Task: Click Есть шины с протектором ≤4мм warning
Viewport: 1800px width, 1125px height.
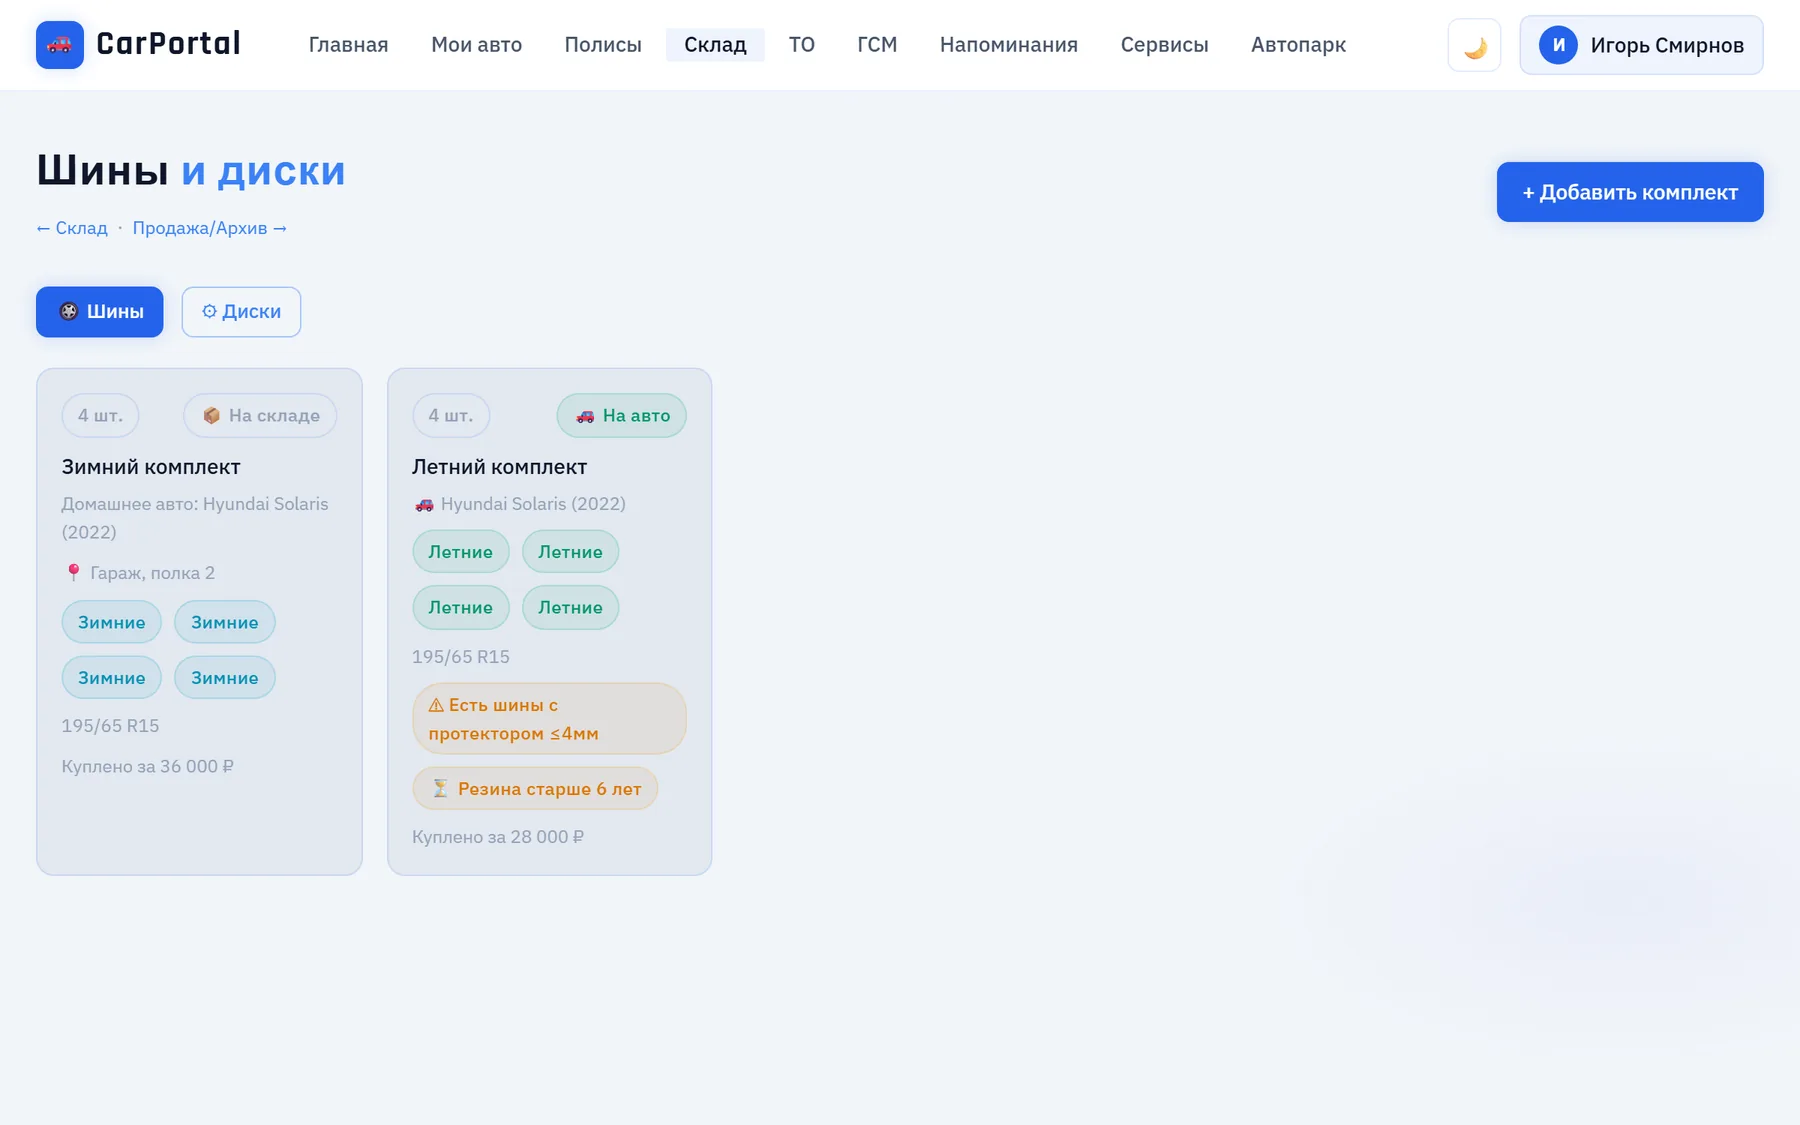Action: tap(549, 719)
